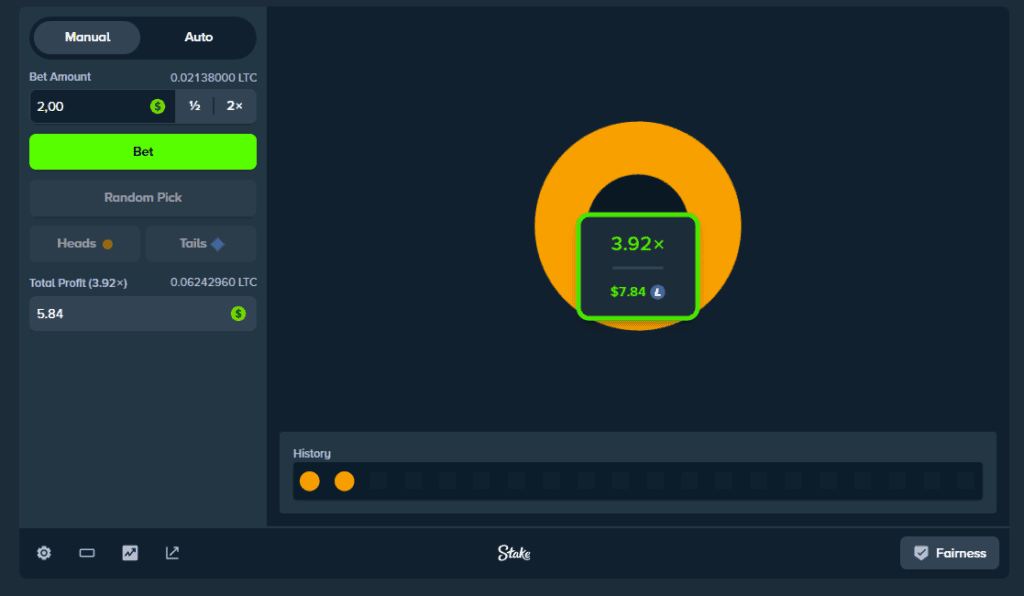The height and width of the screenshot is (596, 1024).
Task: Click into the Bet Amount input
Action: (x=90, y=106)
